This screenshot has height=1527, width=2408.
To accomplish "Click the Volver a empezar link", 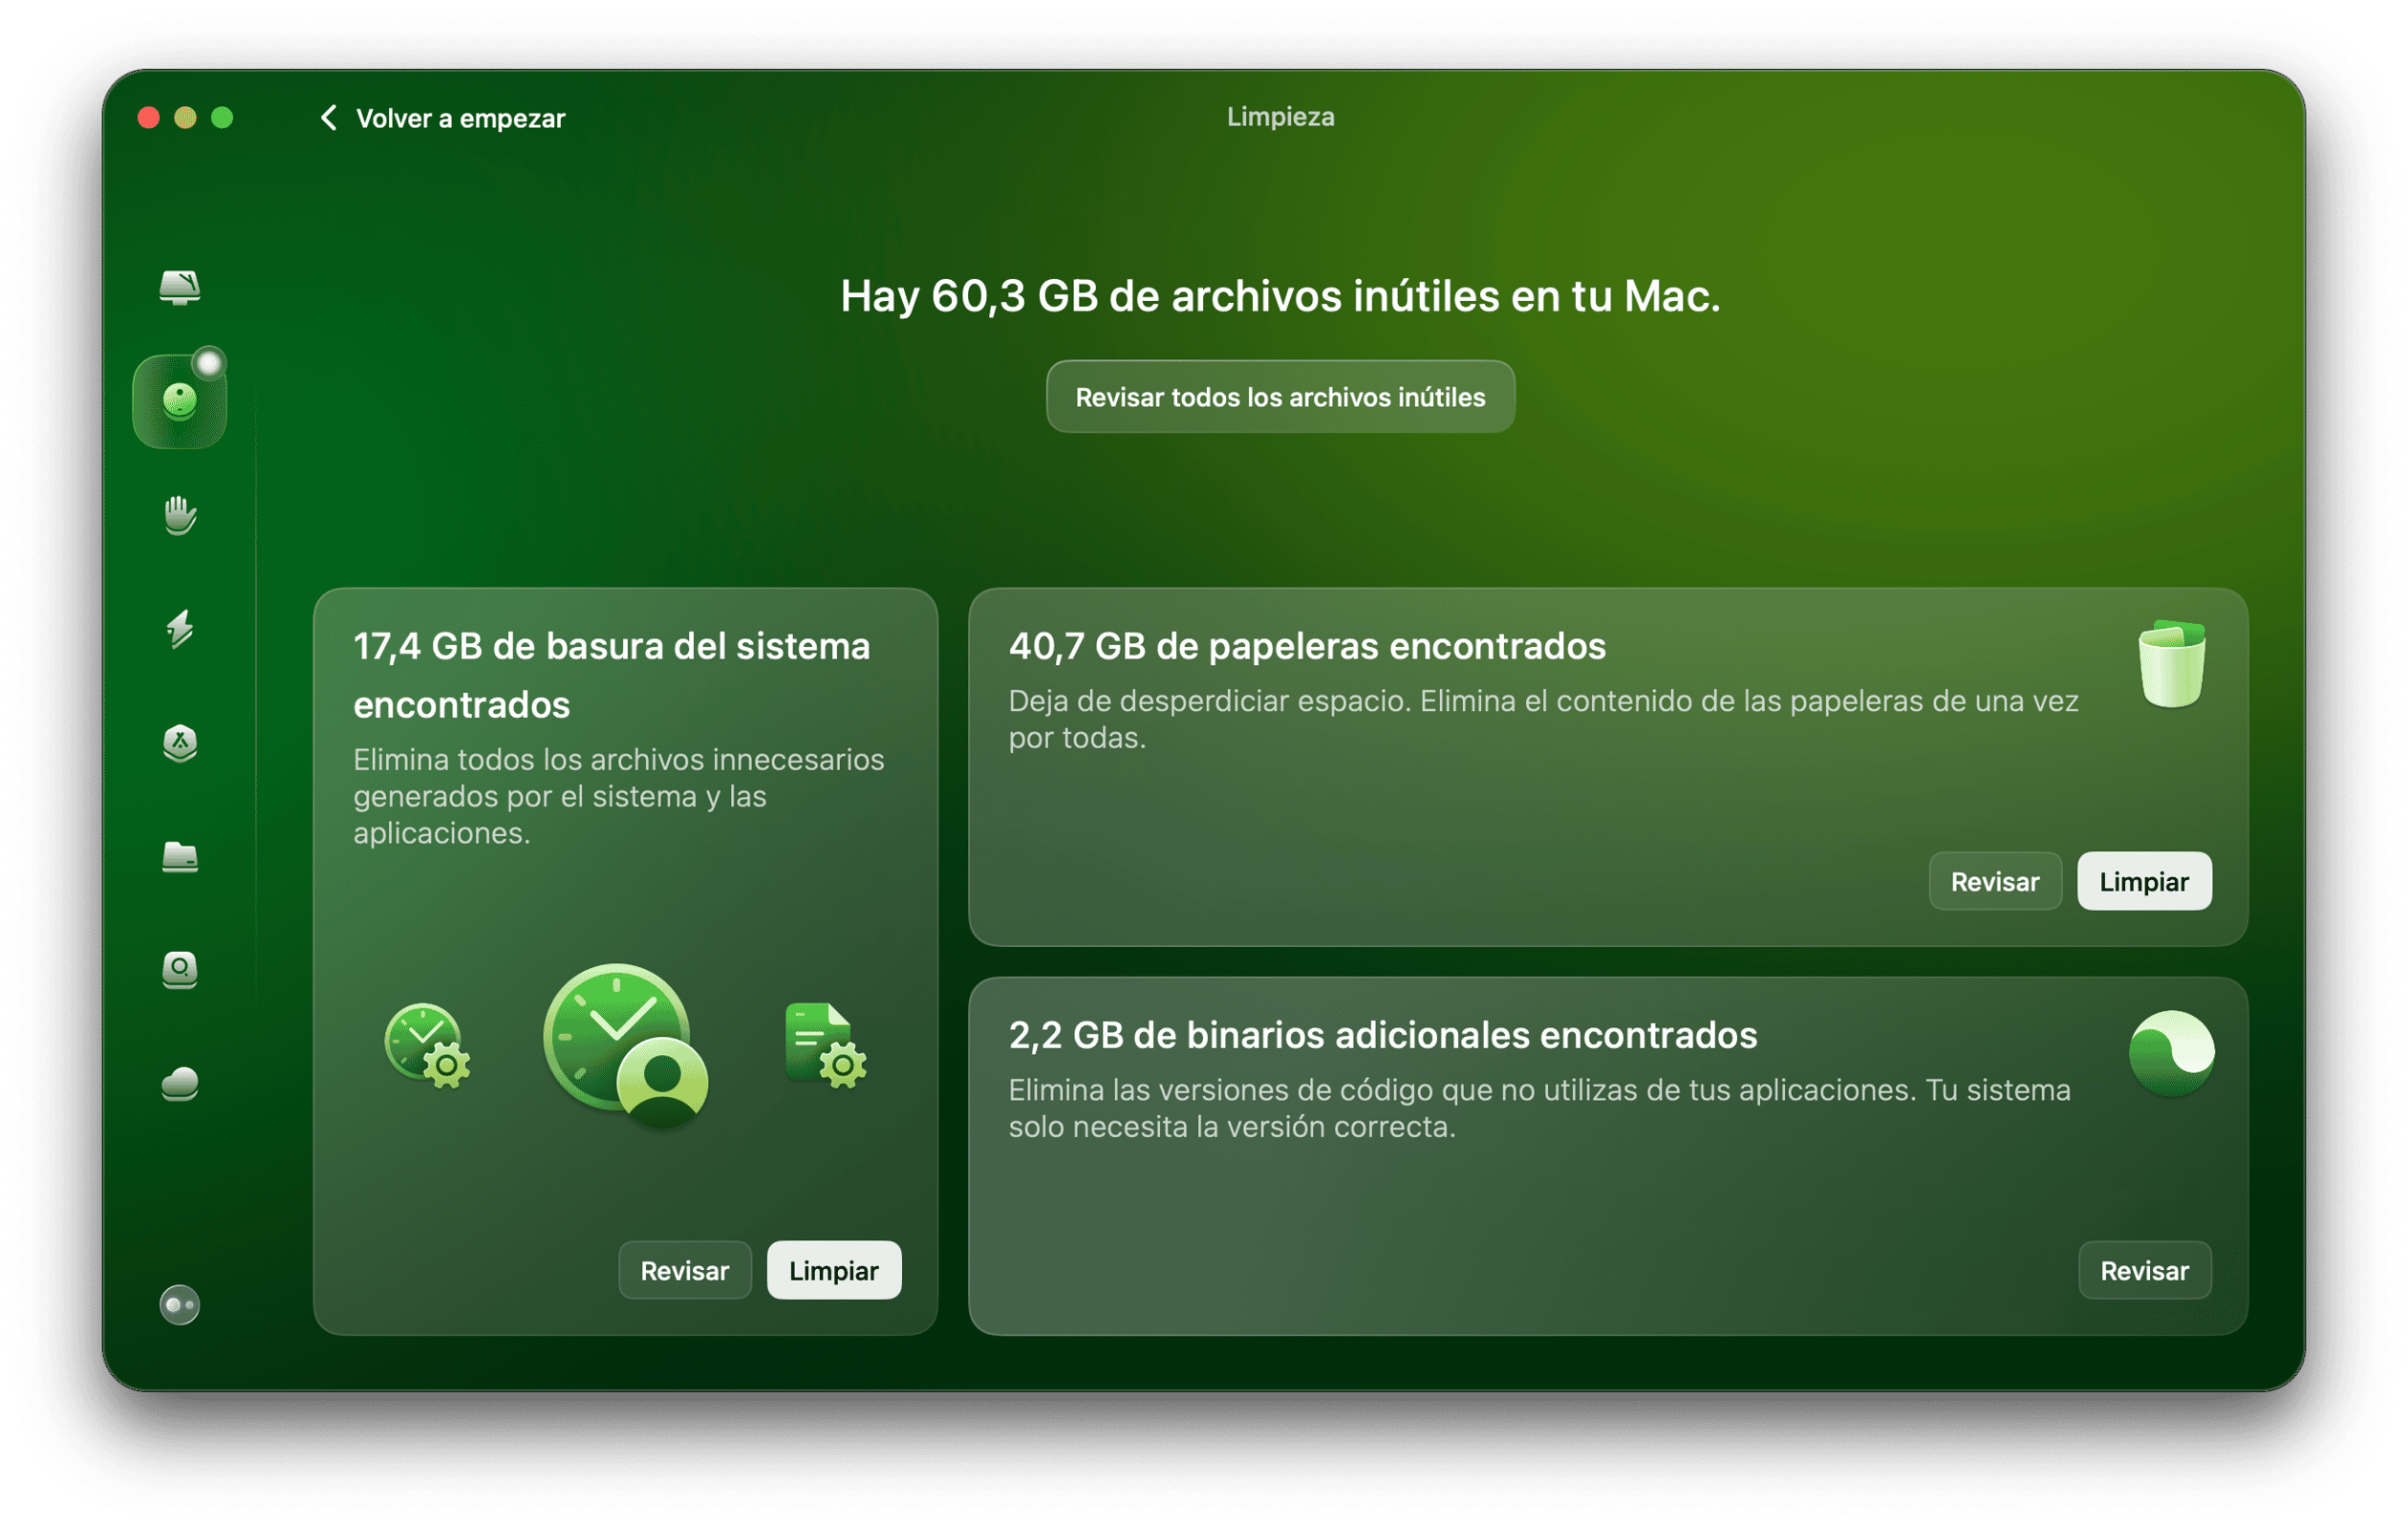I will (x=460, y=117).
